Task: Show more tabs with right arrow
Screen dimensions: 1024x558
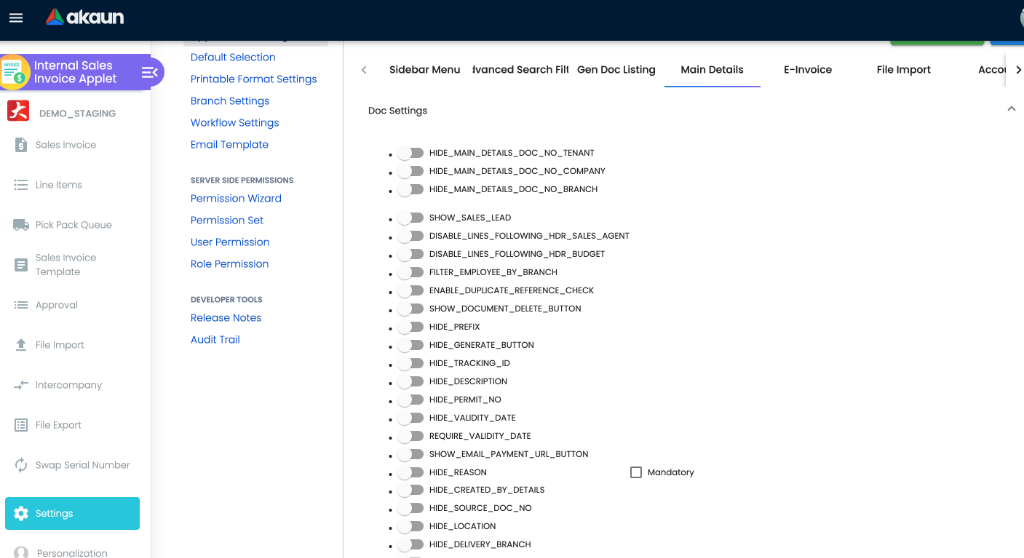Action: click(1018, 70)
